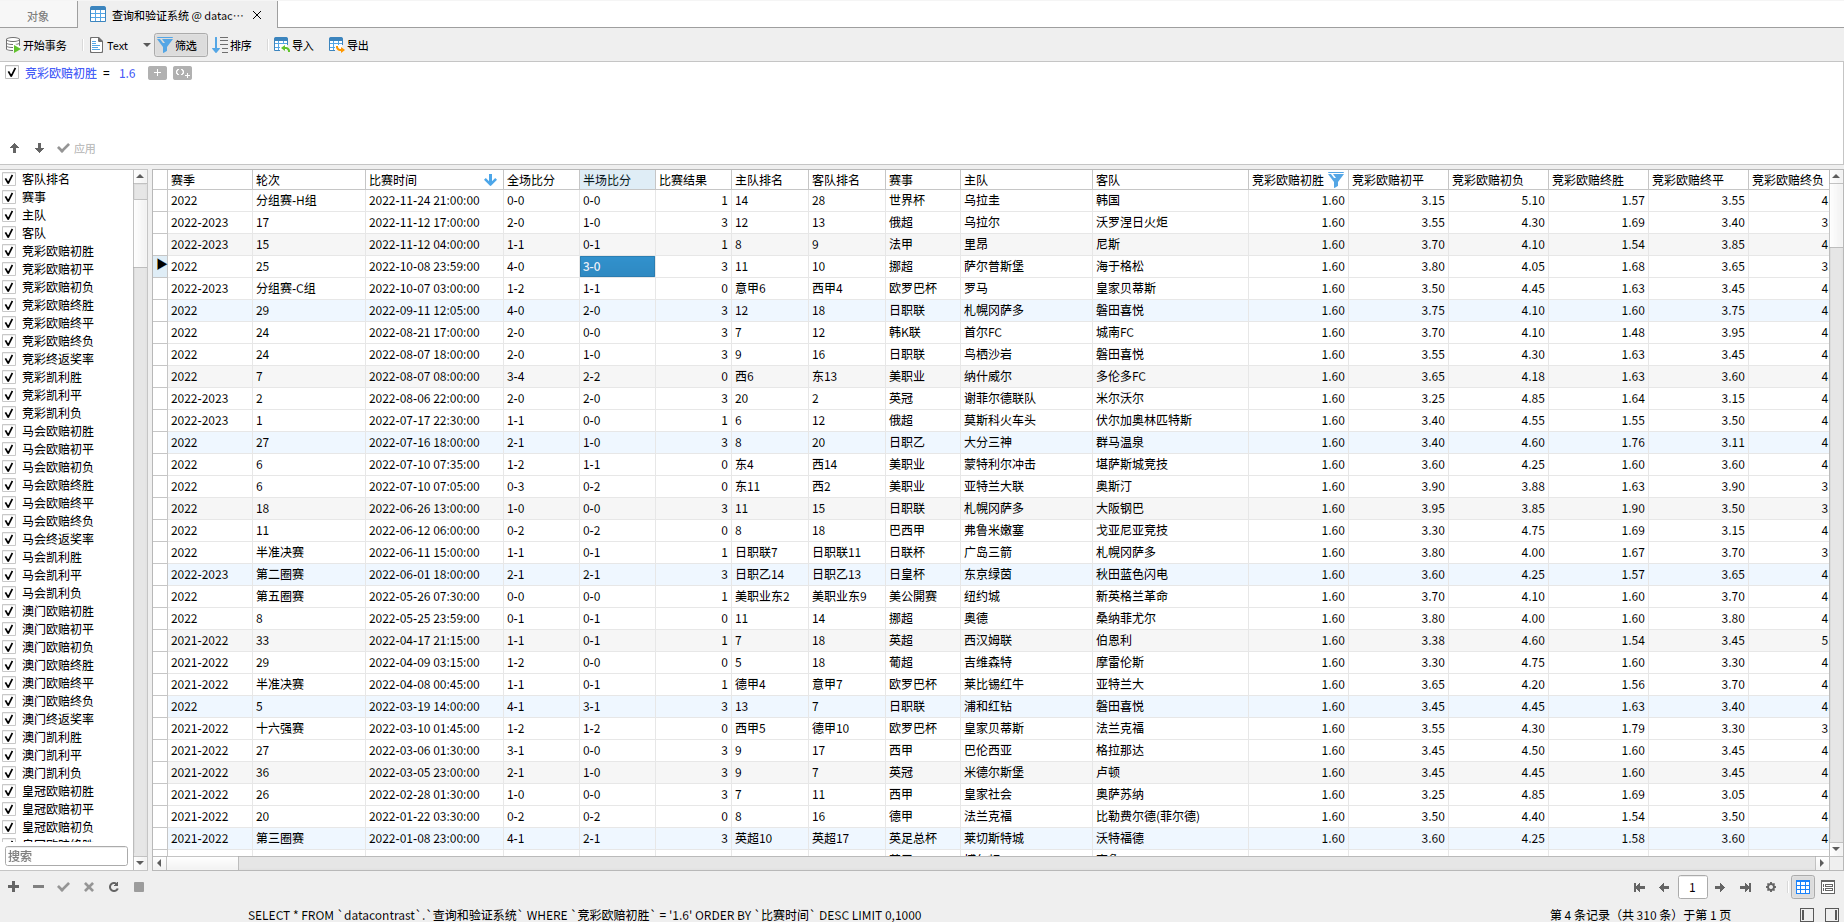Image resolution: width=1844 pixels, height=922 pixels.
Task: Go to last page
Action: (1745, 887)
